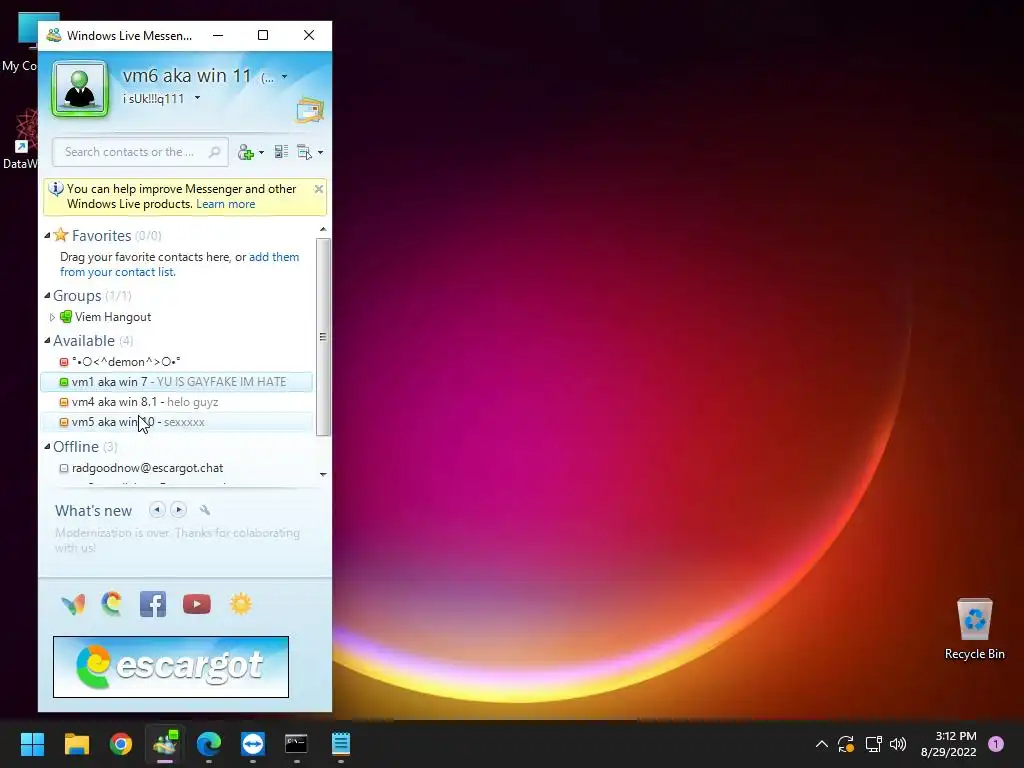Screen dimensions: 1024x768
Task: Click the contact list scroll down arrow
Action: tap(323, 475)
